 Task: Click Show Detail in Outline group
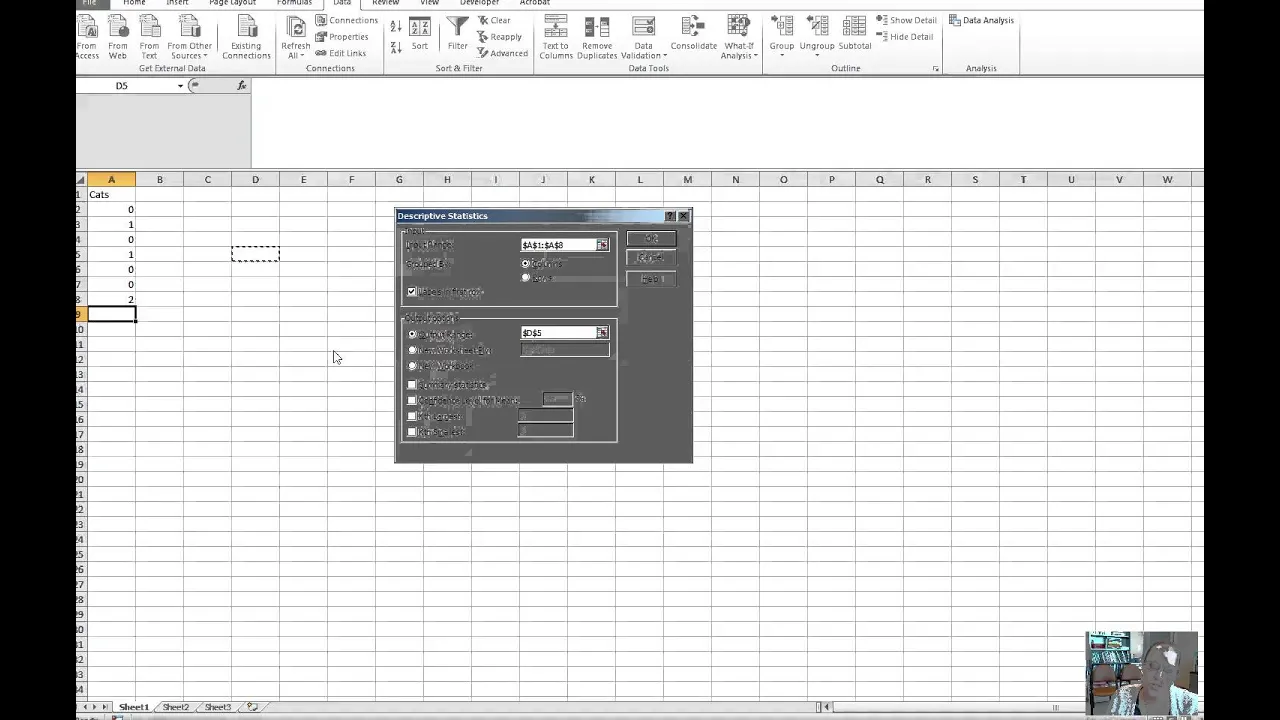click(907, 20)
